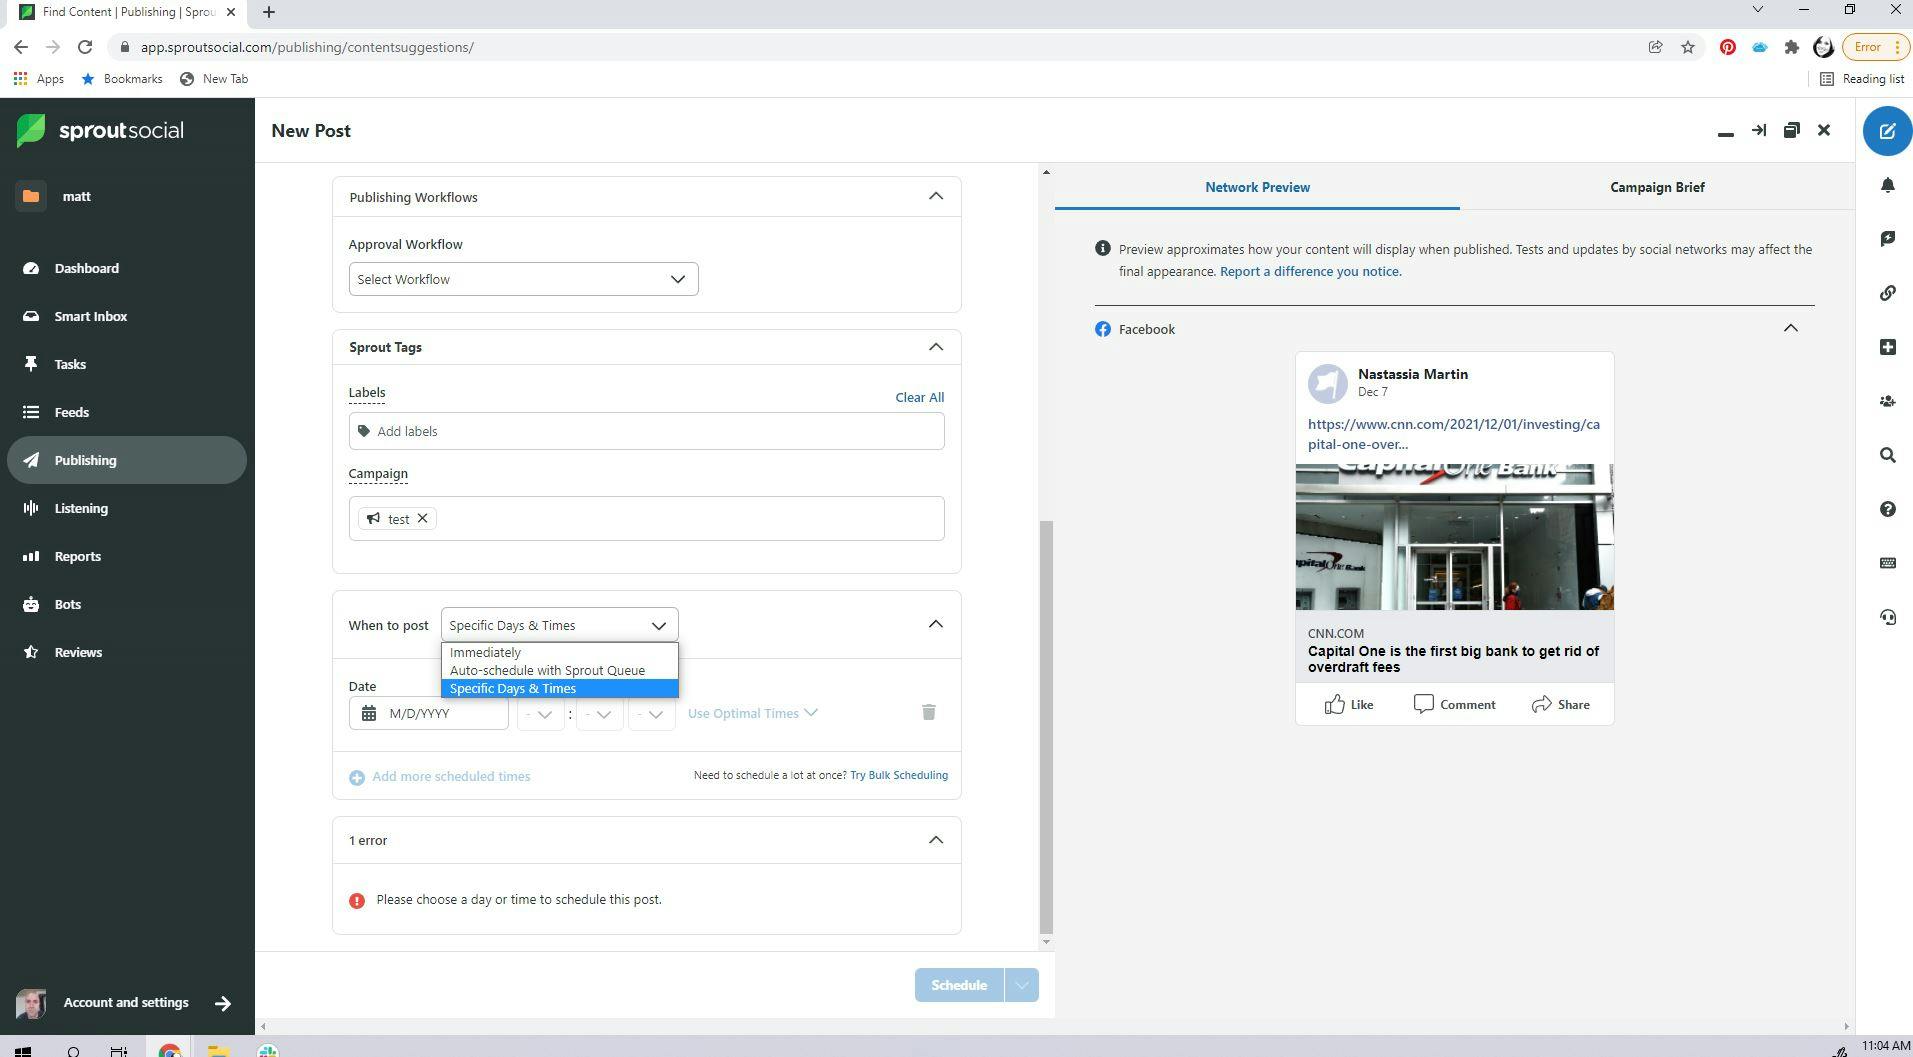Click Comment in the Facebook preview

(x=1454, y=704)
